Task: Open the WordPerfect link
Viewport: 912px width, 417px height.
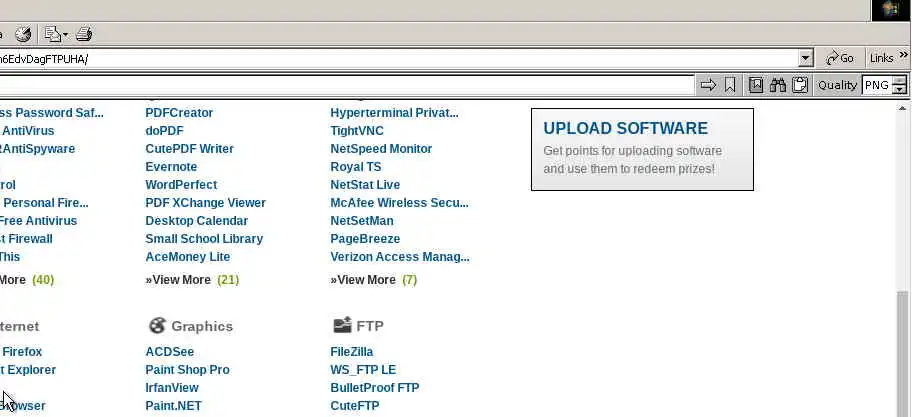Action: [181, 185]
